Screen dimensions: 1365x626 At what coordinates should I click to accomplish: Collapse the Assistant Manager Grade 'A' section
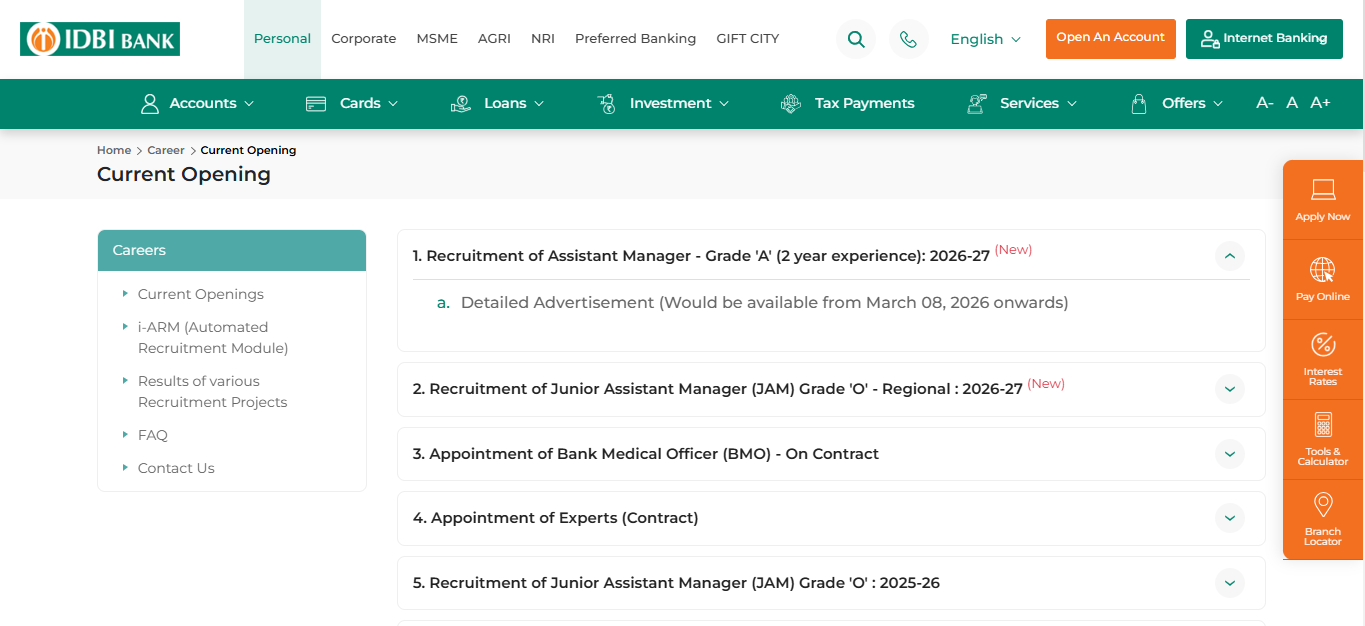tap(1230, 256)
